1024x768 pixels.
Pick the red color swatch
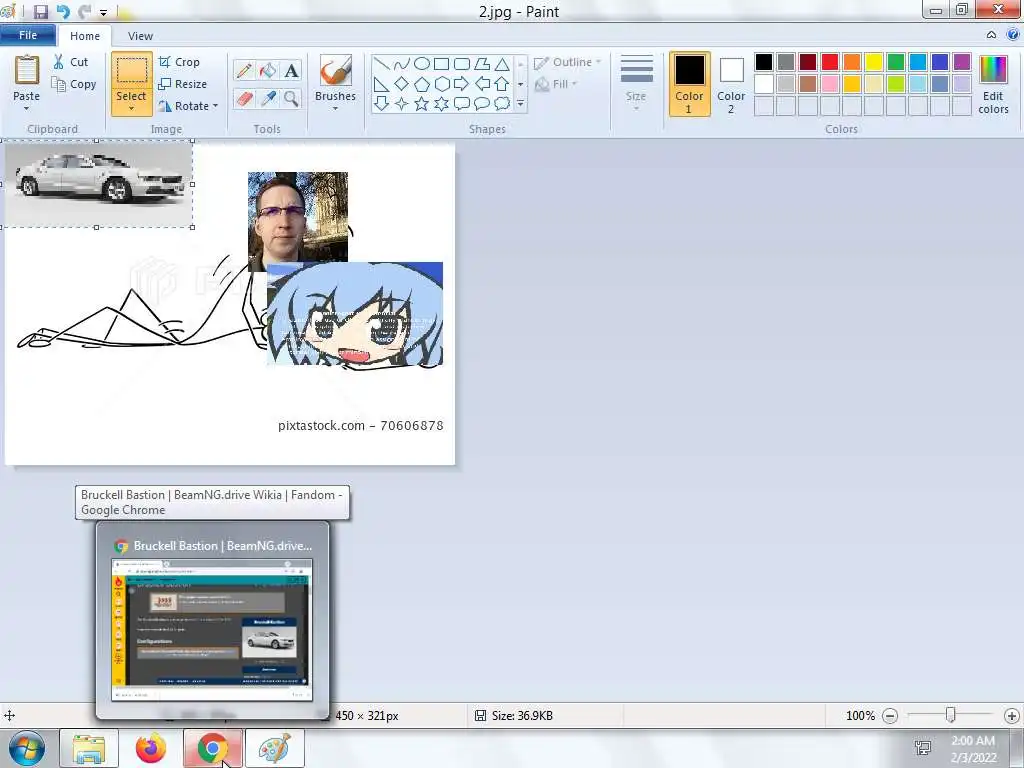[829, 62]
